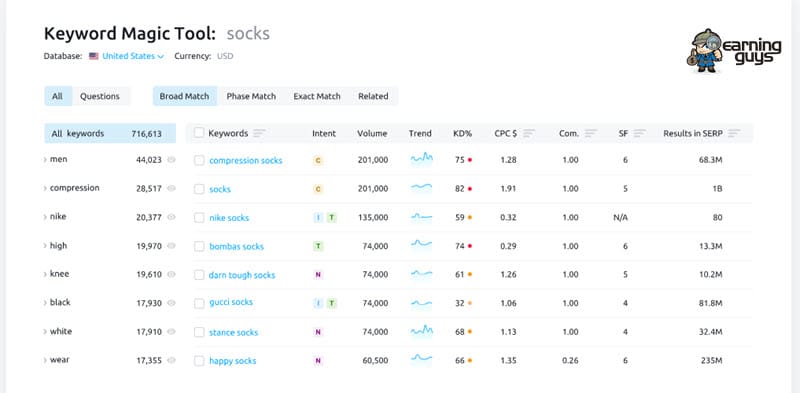Switch to the Questions tab

(100, 96)
